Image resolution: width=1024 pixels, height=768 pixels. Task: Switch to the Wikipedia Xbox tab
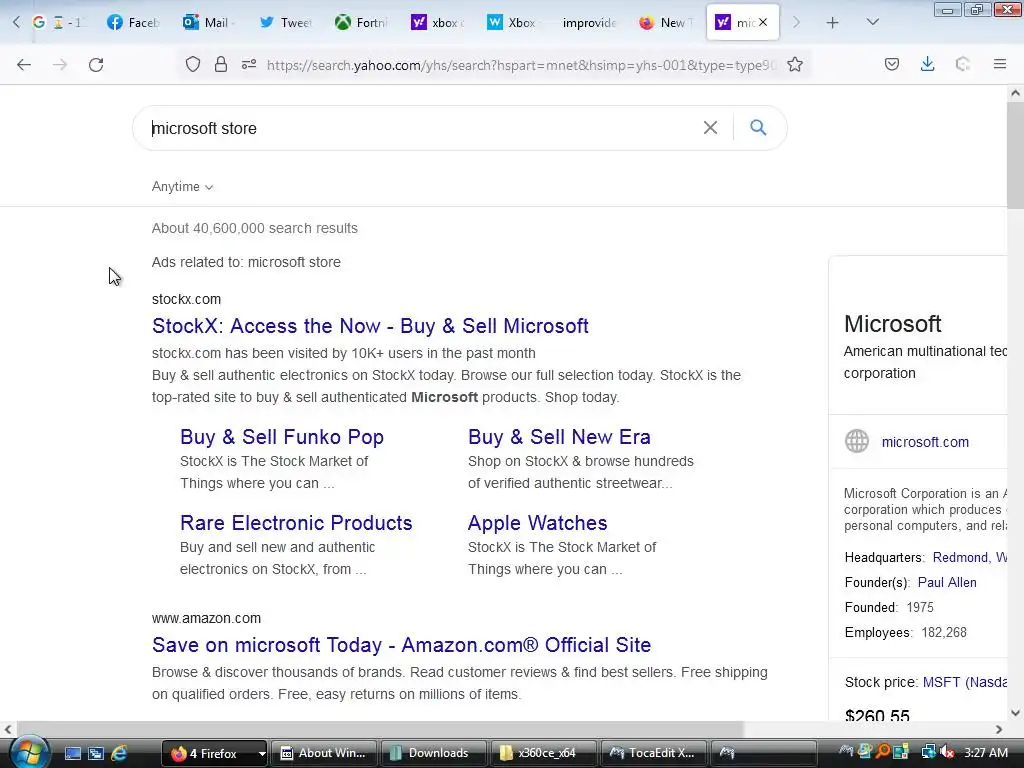coord(513,22)
